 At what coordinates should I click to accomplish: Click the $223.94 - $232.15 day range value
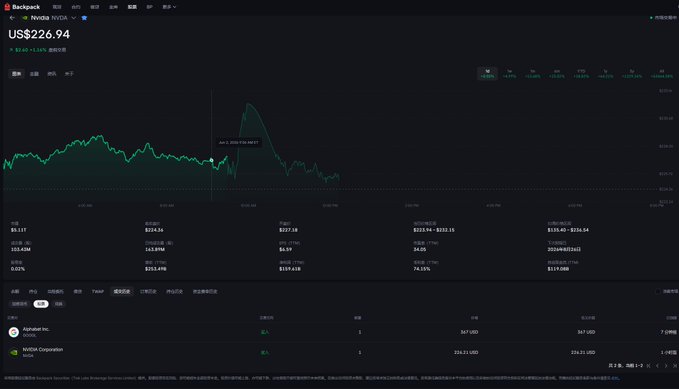coord(434,230)
